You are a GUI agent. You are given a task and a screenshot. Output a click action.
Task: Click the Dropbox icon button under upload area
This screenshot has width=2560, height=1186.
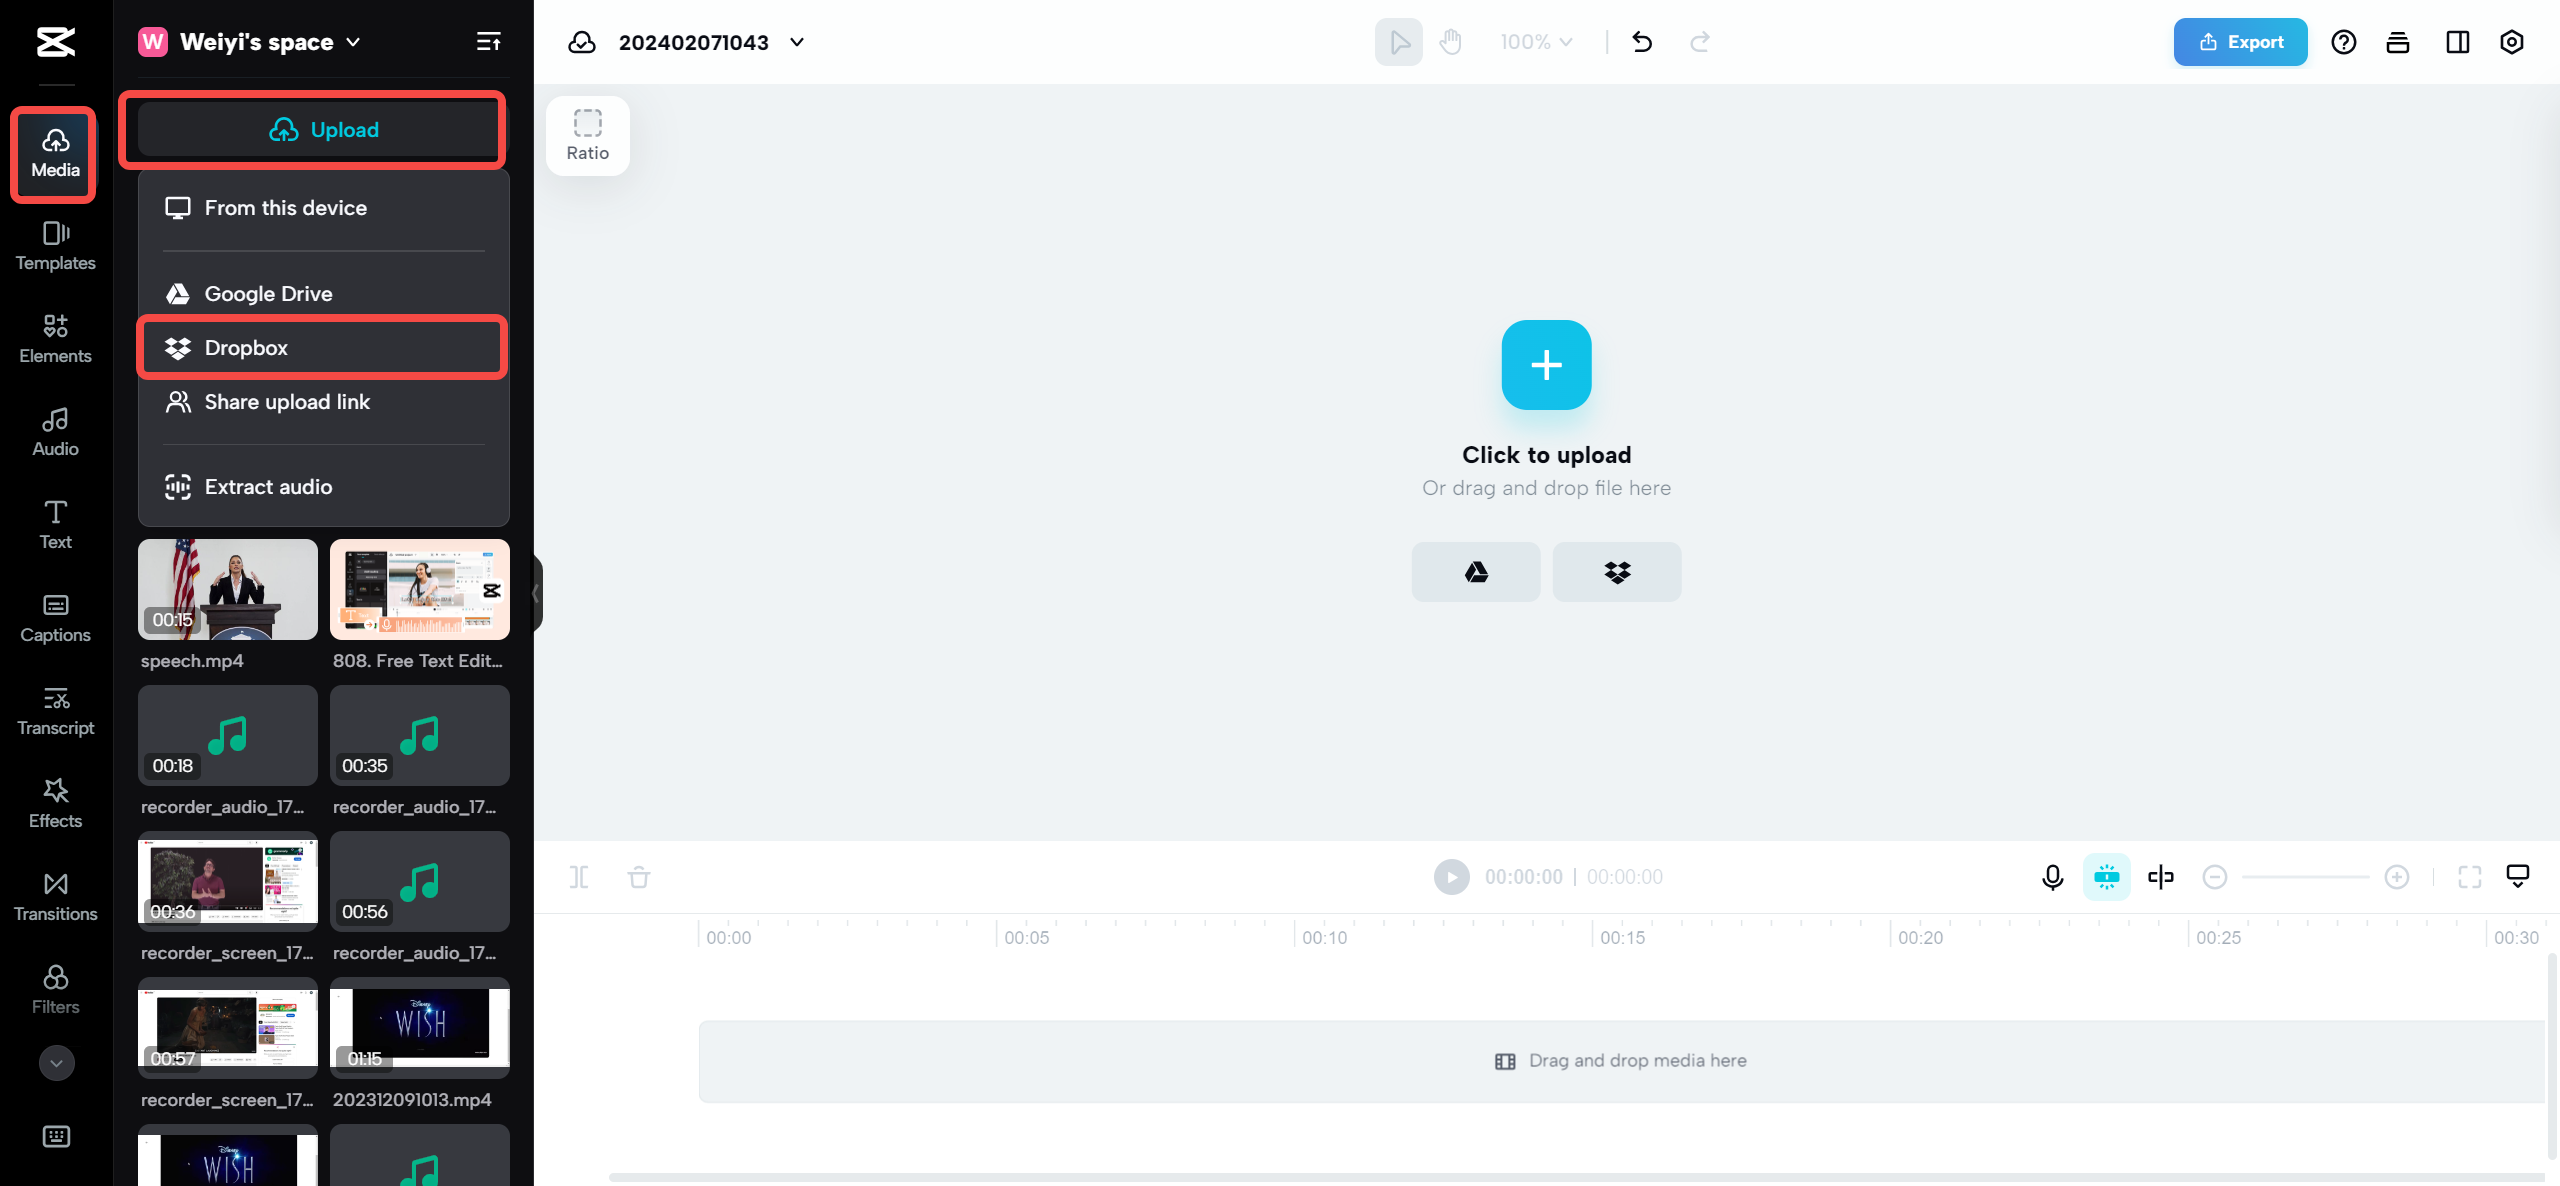coord(1616,572)
